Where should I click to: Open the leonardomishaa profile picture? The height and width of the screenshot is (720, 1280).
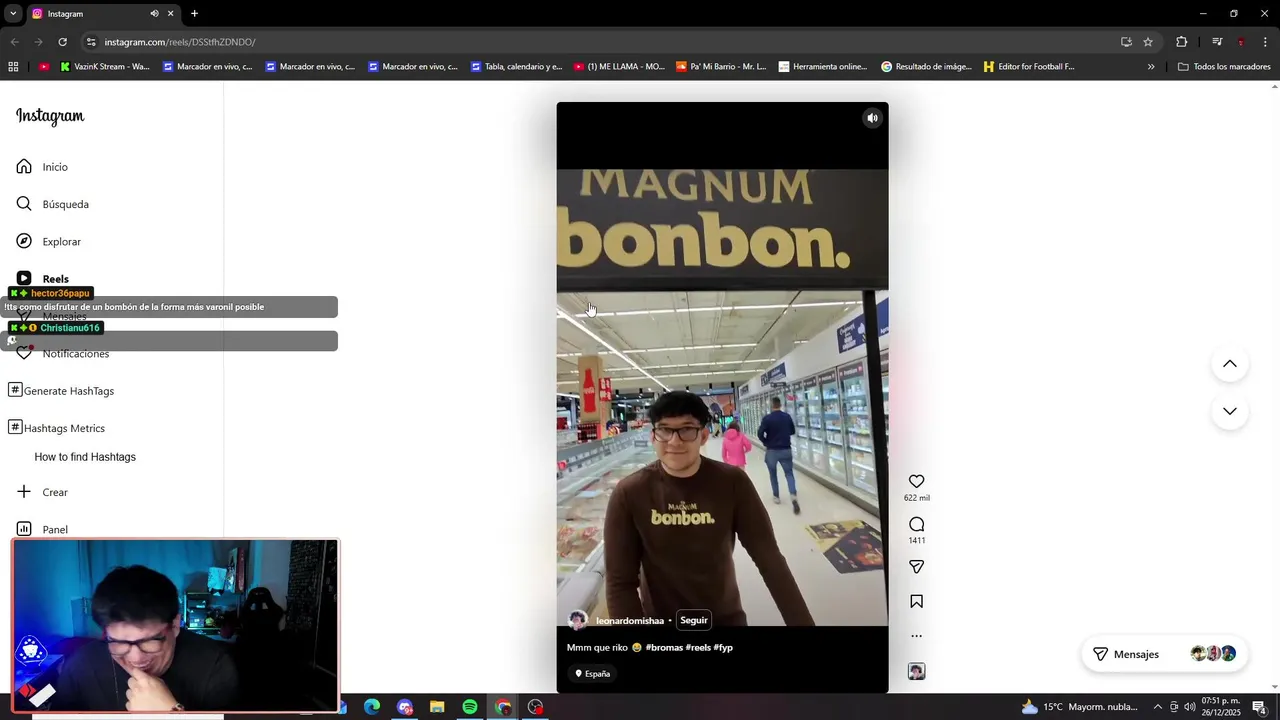[x=577, y=620]
